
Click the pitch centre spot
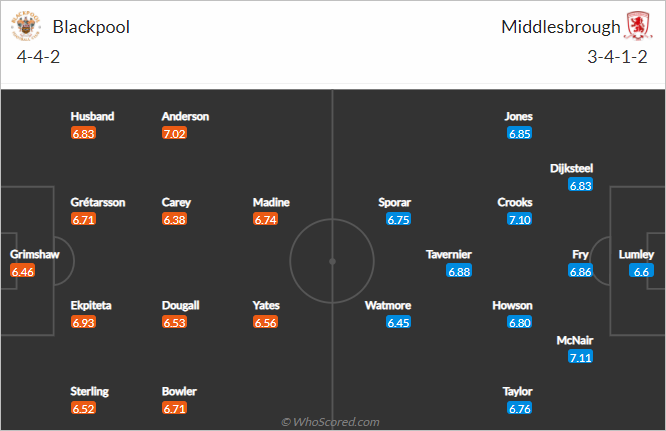tap(333, 262)
